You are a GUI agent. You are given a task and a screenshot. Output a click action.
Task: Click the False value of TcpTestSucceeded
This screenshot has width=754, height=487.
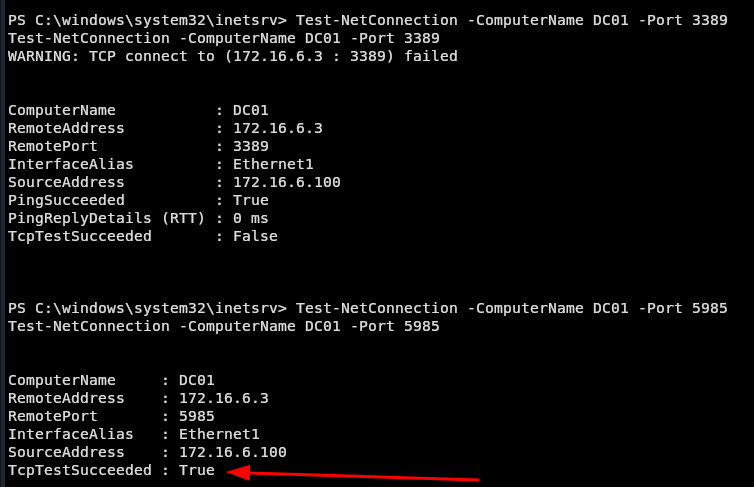255,236
